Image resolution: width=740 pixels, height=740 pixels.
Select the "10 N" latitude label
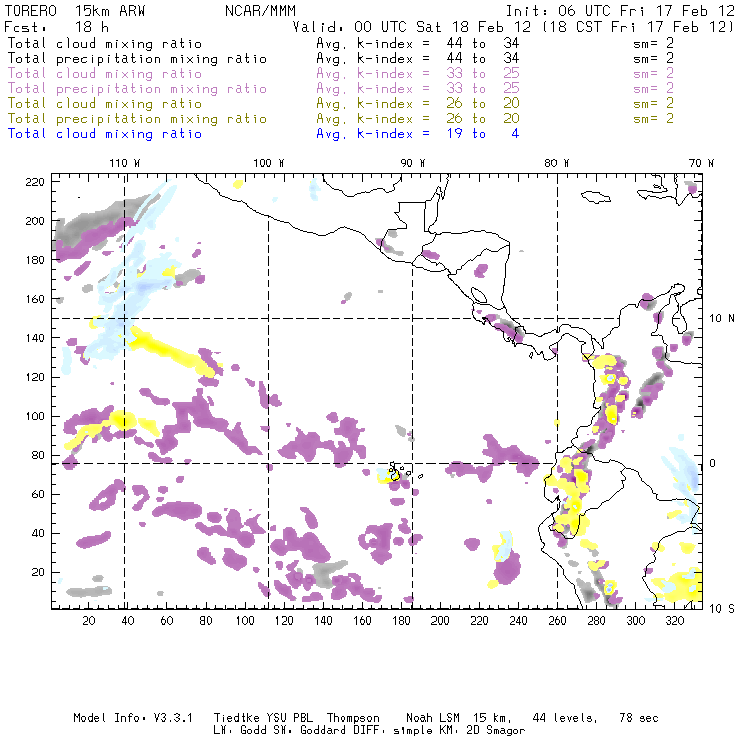tap(722, 319)
